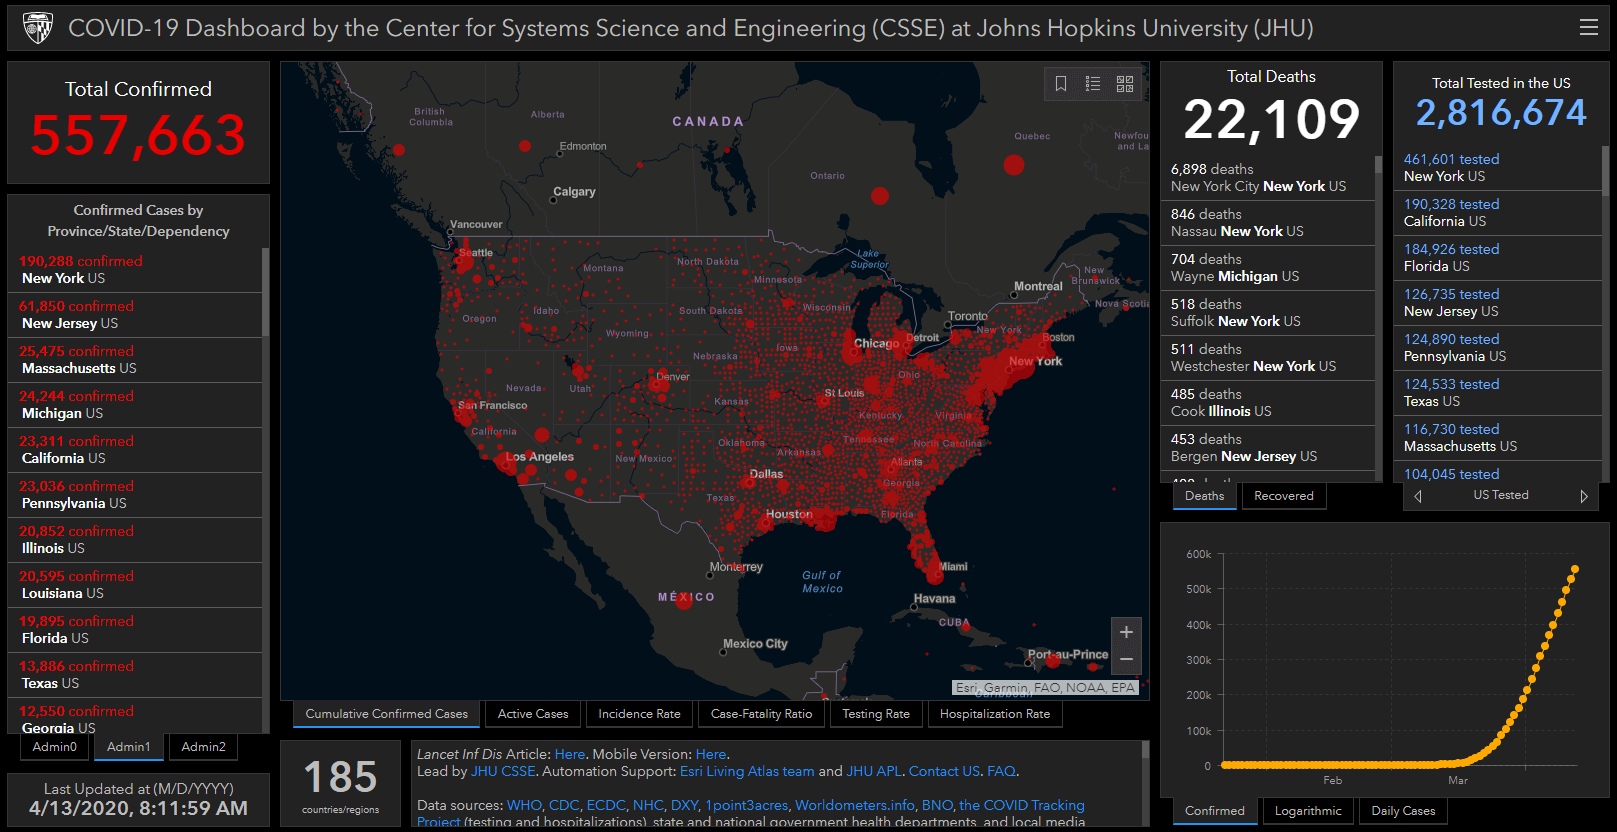Viewport: 1617px width, 832px height.
Task: Select Texas US confirmed row
Action: click(135, 675)
